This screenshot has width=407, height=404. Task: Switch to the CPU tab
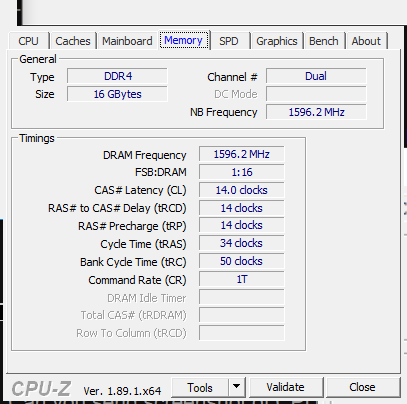[29, 41]
